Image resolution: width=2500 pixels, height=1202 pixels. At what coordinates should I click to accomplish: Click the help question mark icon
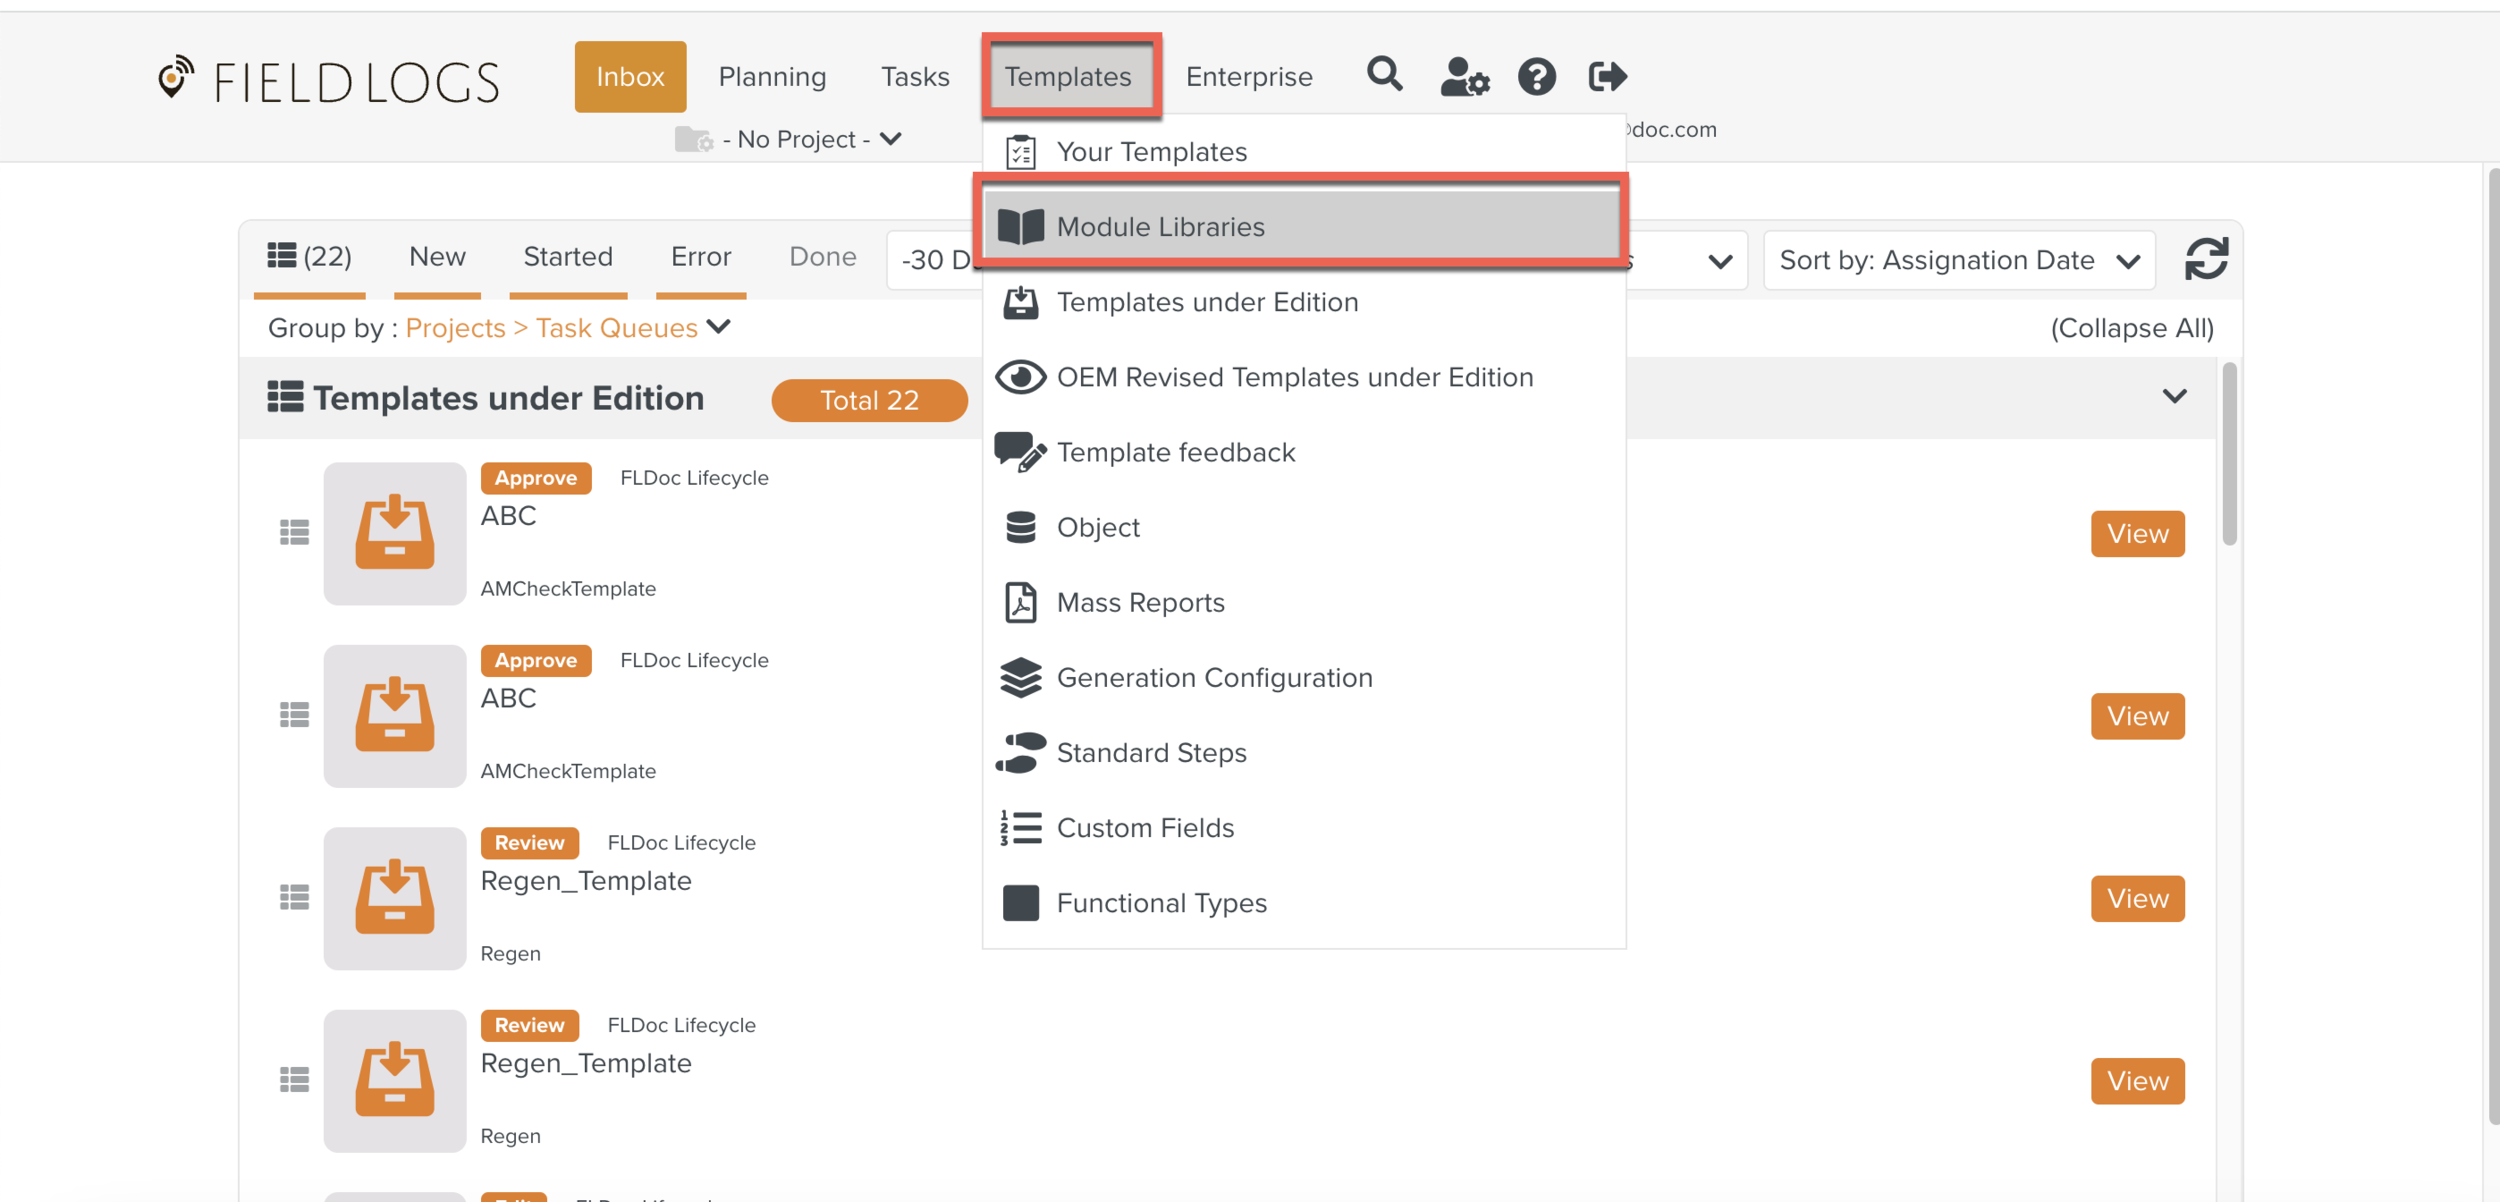(x=1536, y=76)
